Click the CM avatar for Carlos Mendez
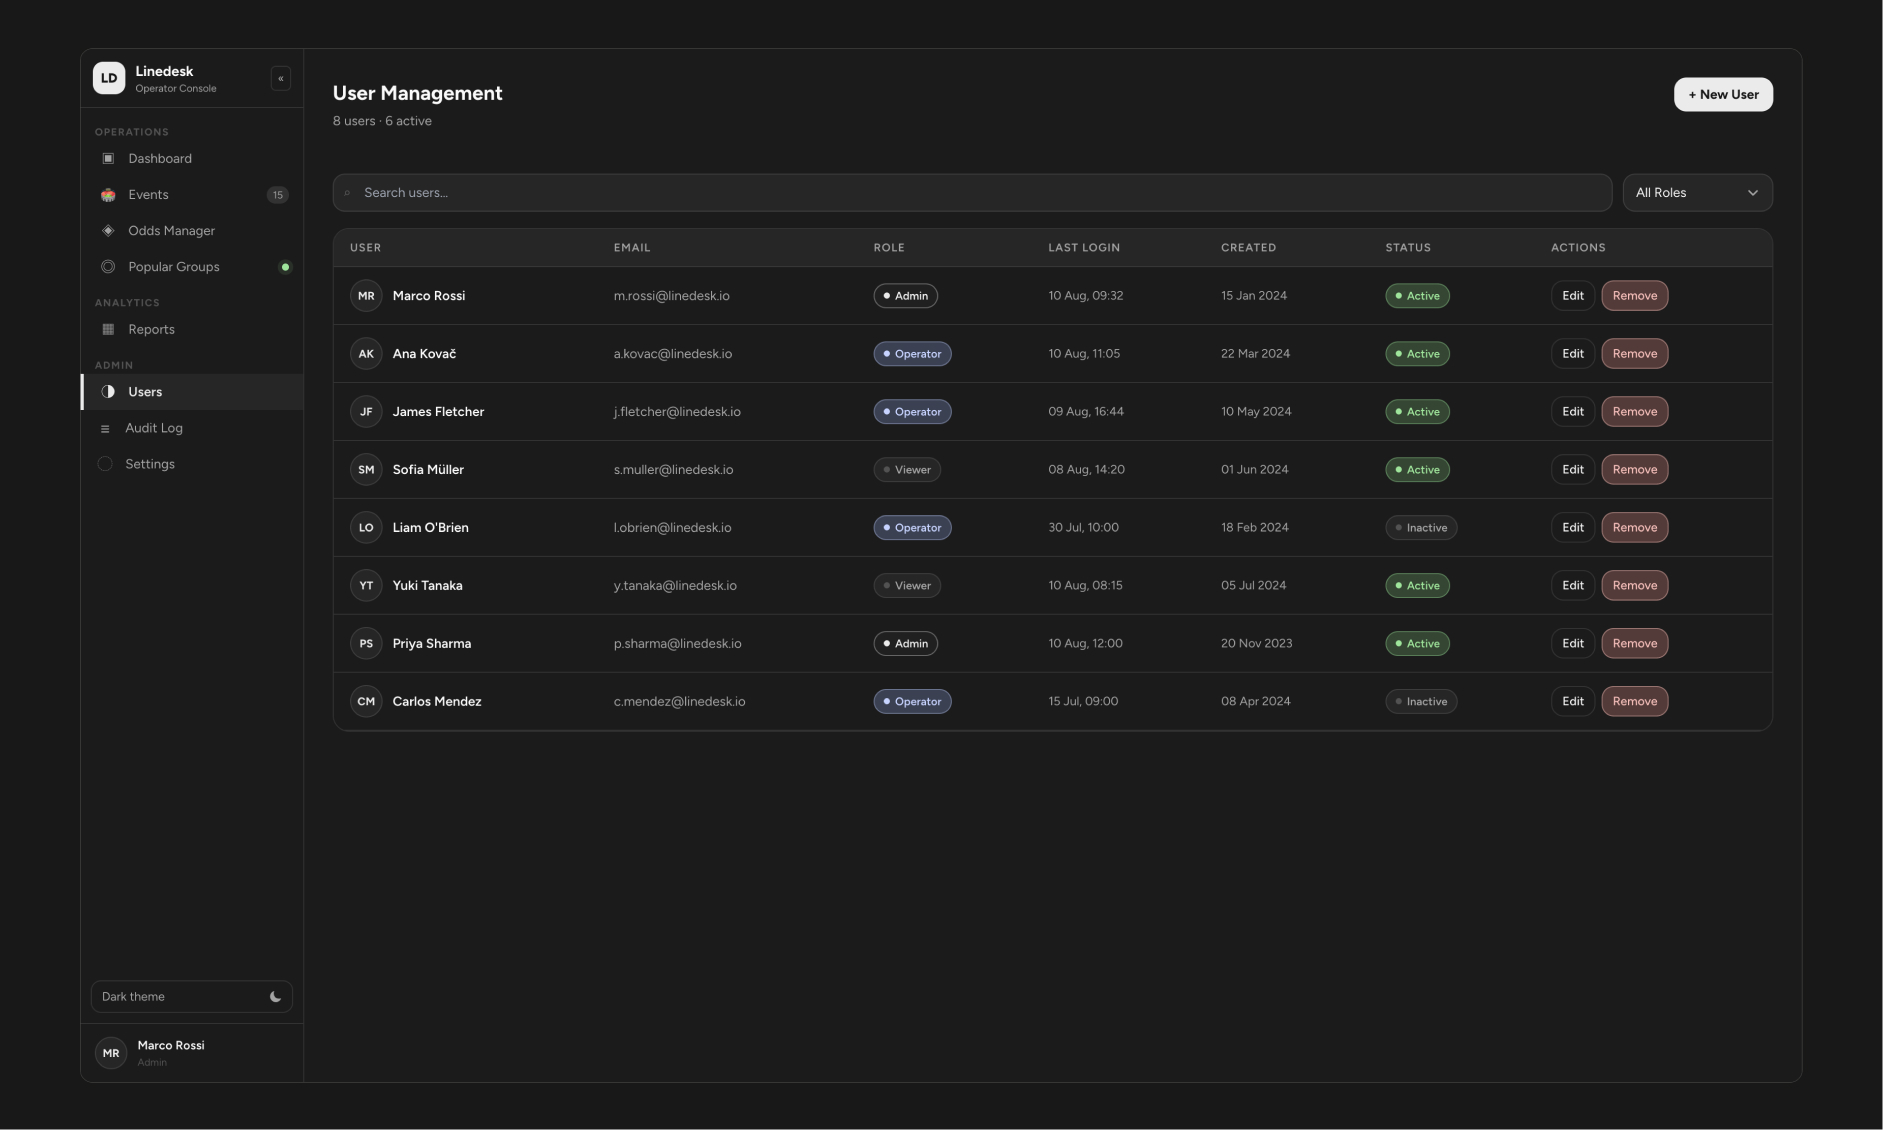 [366, 702]
